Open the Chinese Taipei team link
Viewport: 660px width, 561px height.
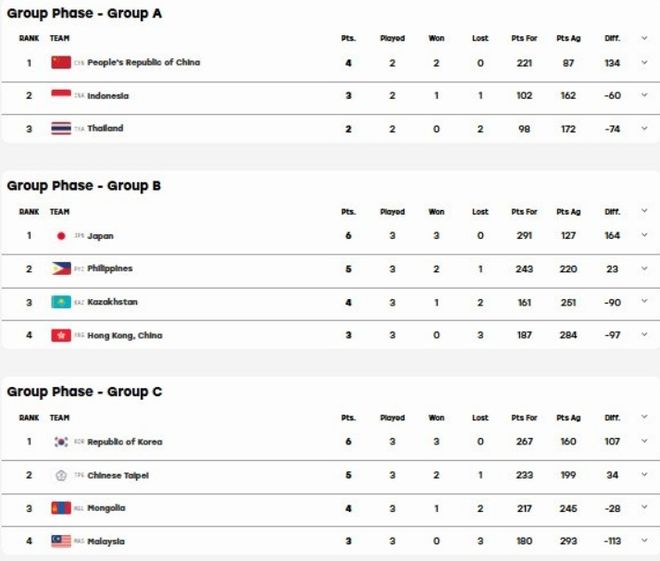click(118, 476)
